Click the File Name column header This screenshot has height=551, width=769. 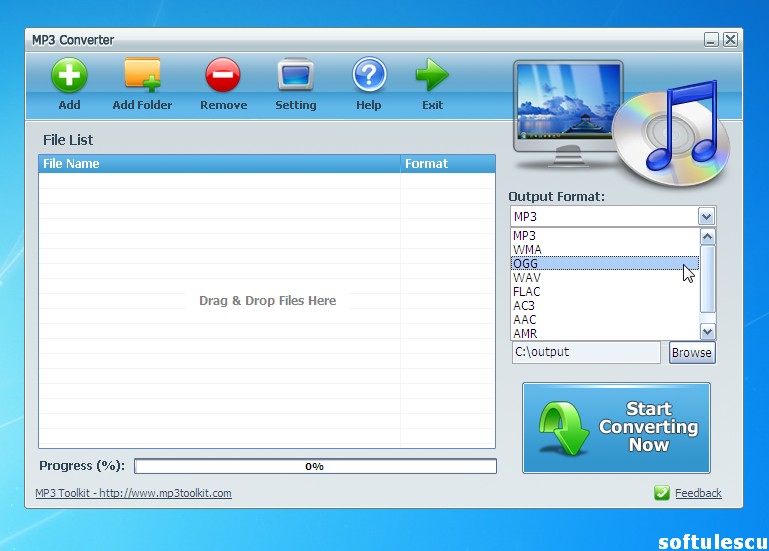coord(219,163)
